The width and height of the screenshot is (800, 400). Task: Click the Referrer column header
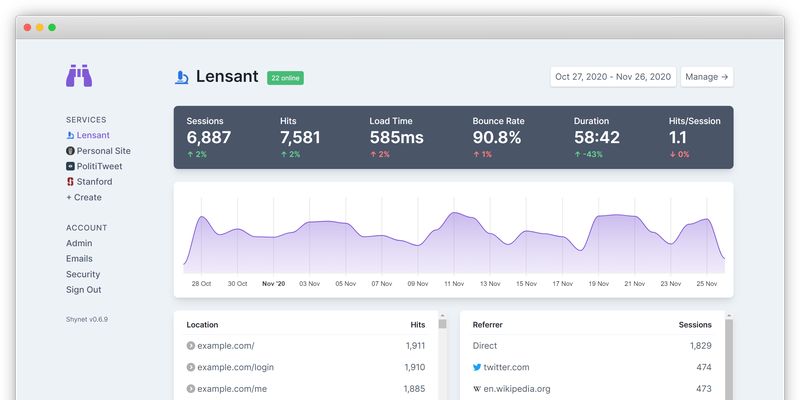487,325
